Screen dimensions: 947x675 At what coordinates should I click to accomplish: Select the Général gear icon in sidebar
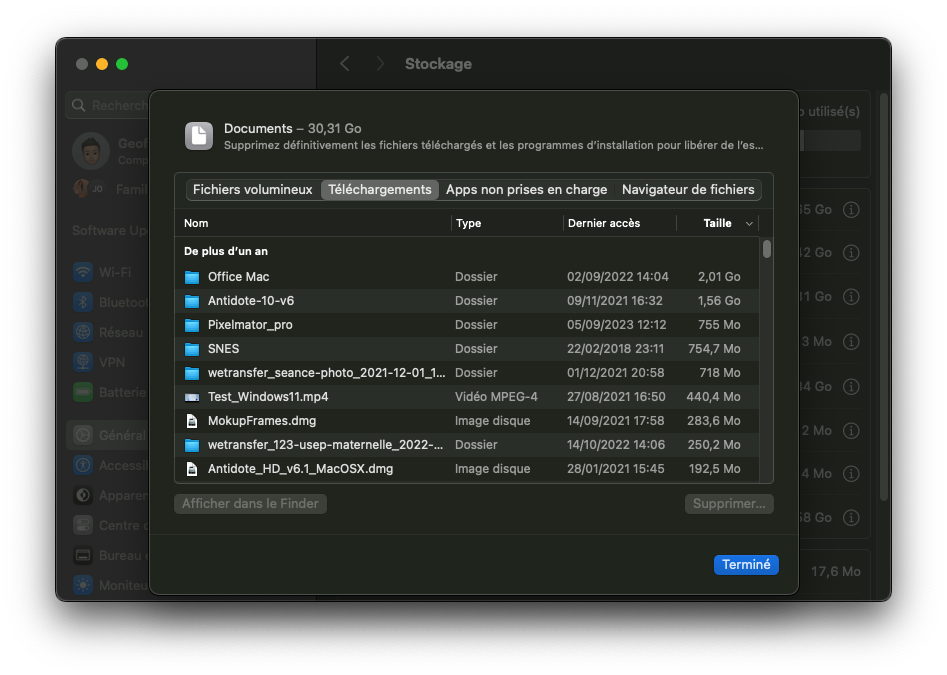[x=83, y=435]
